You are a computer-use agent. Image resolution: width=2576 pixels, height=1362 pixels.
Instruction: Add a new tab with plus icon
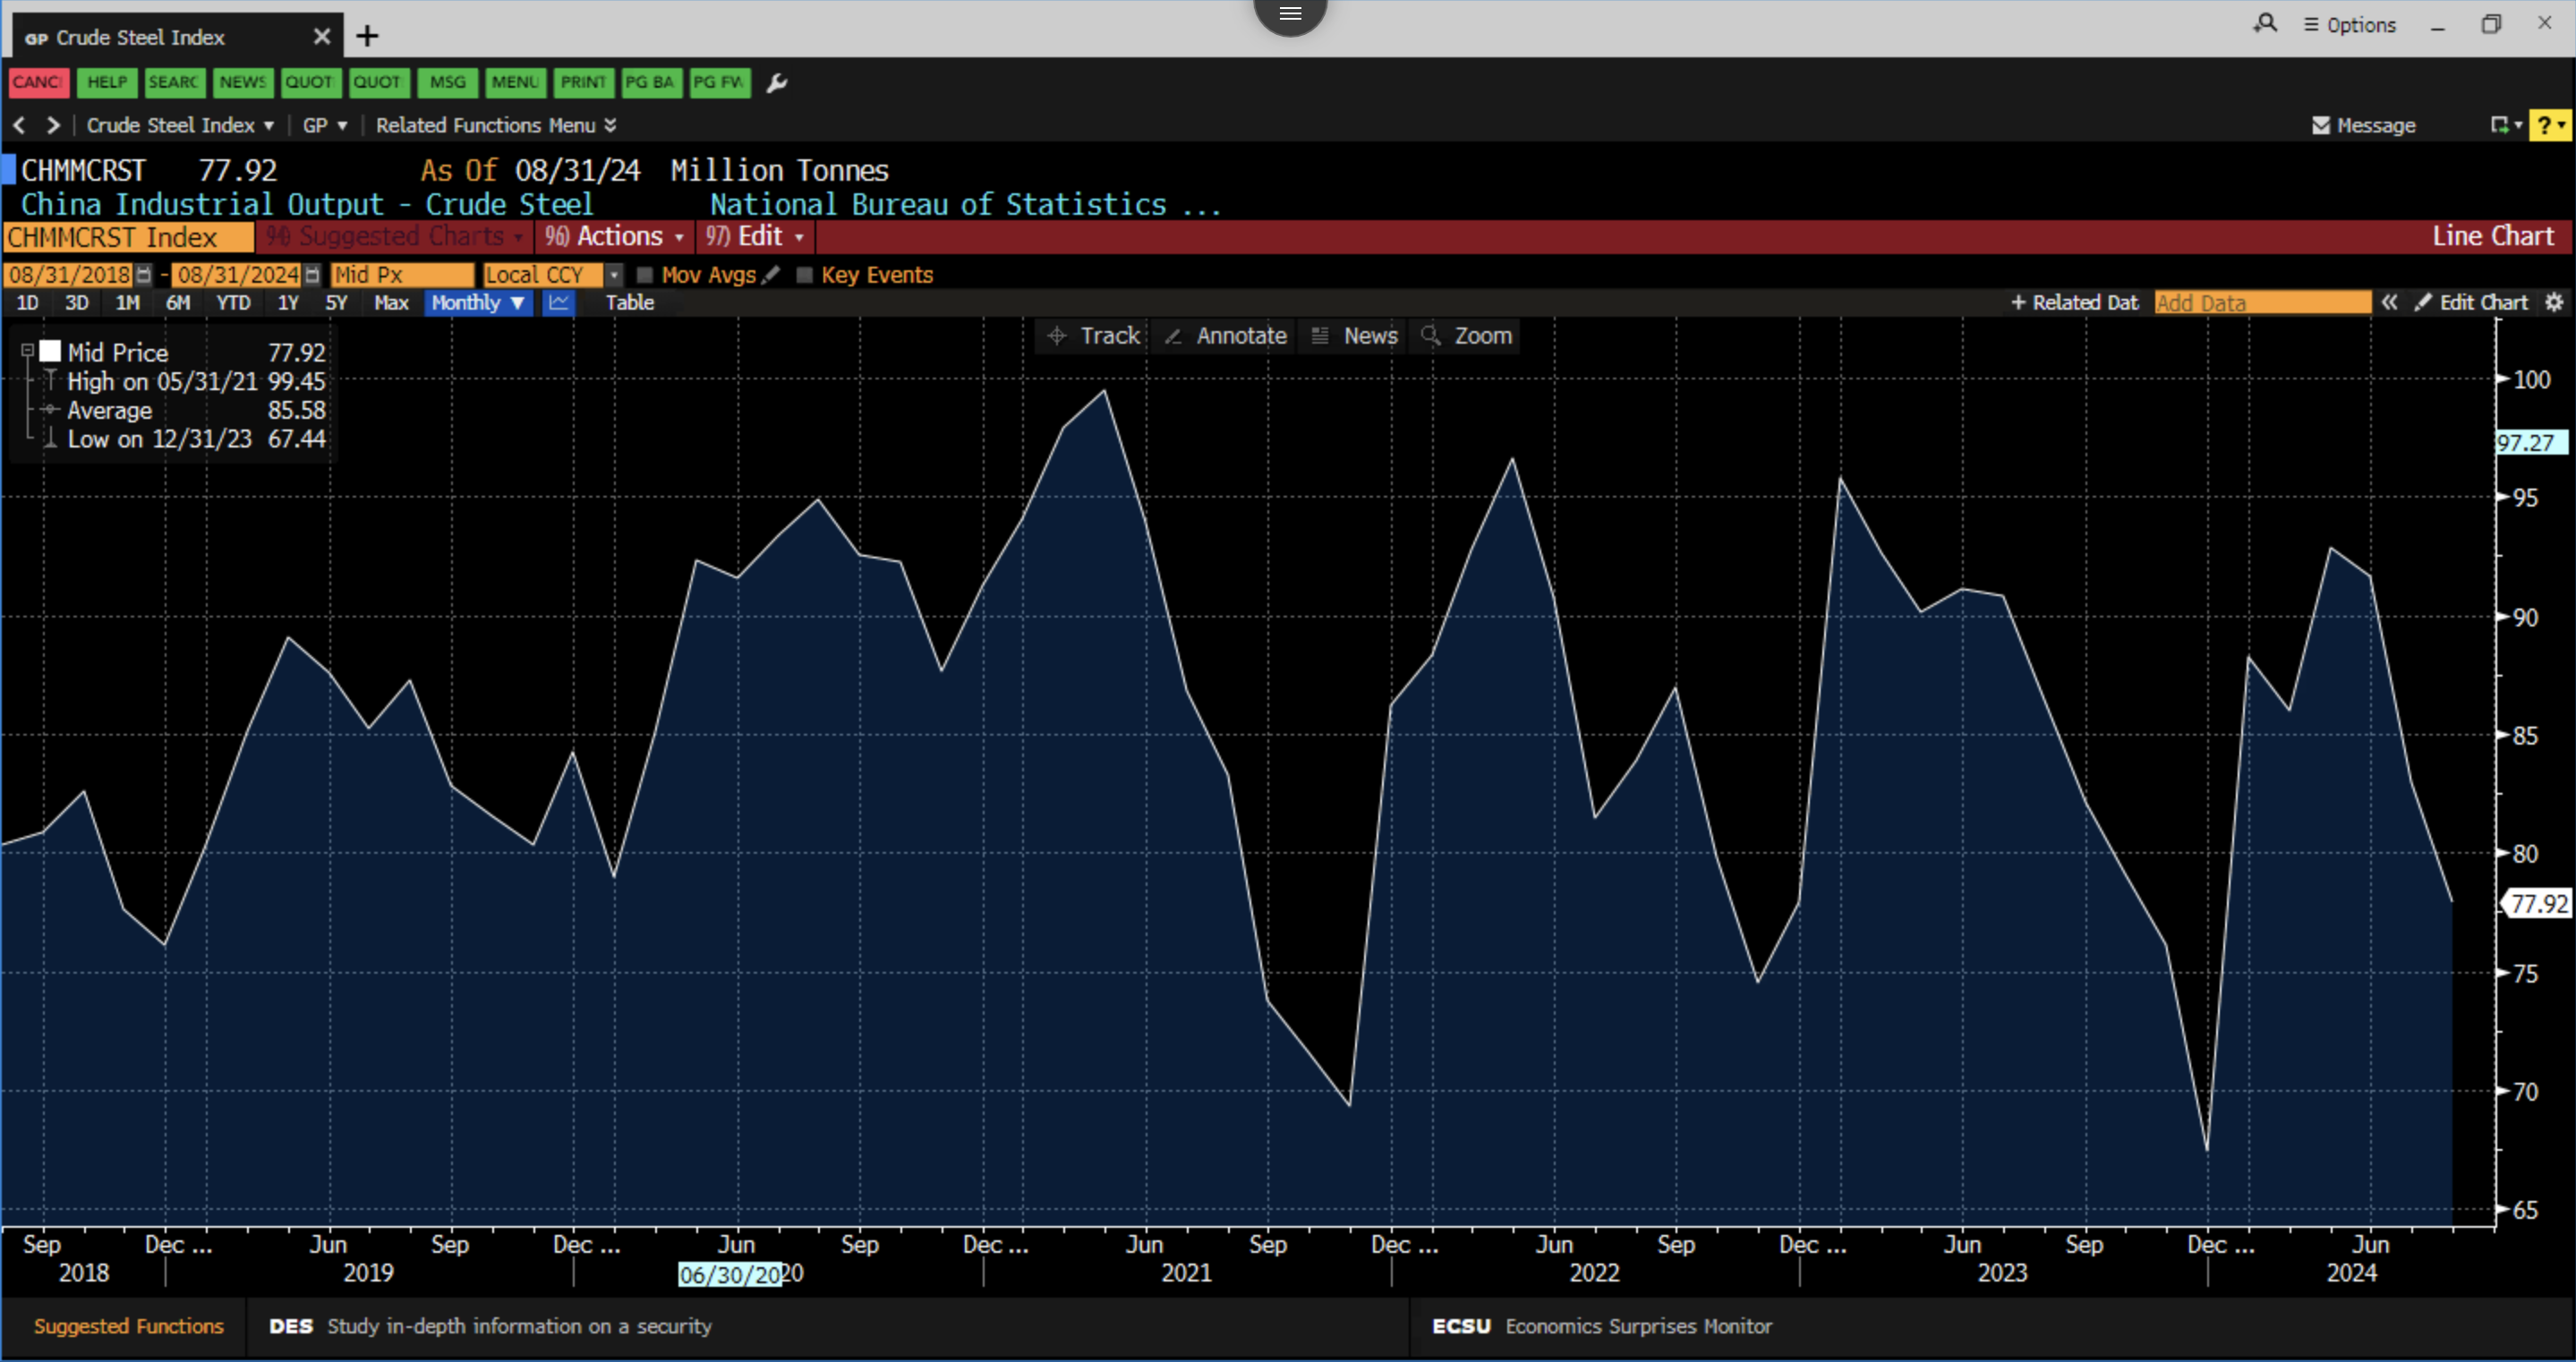[367, 37]
